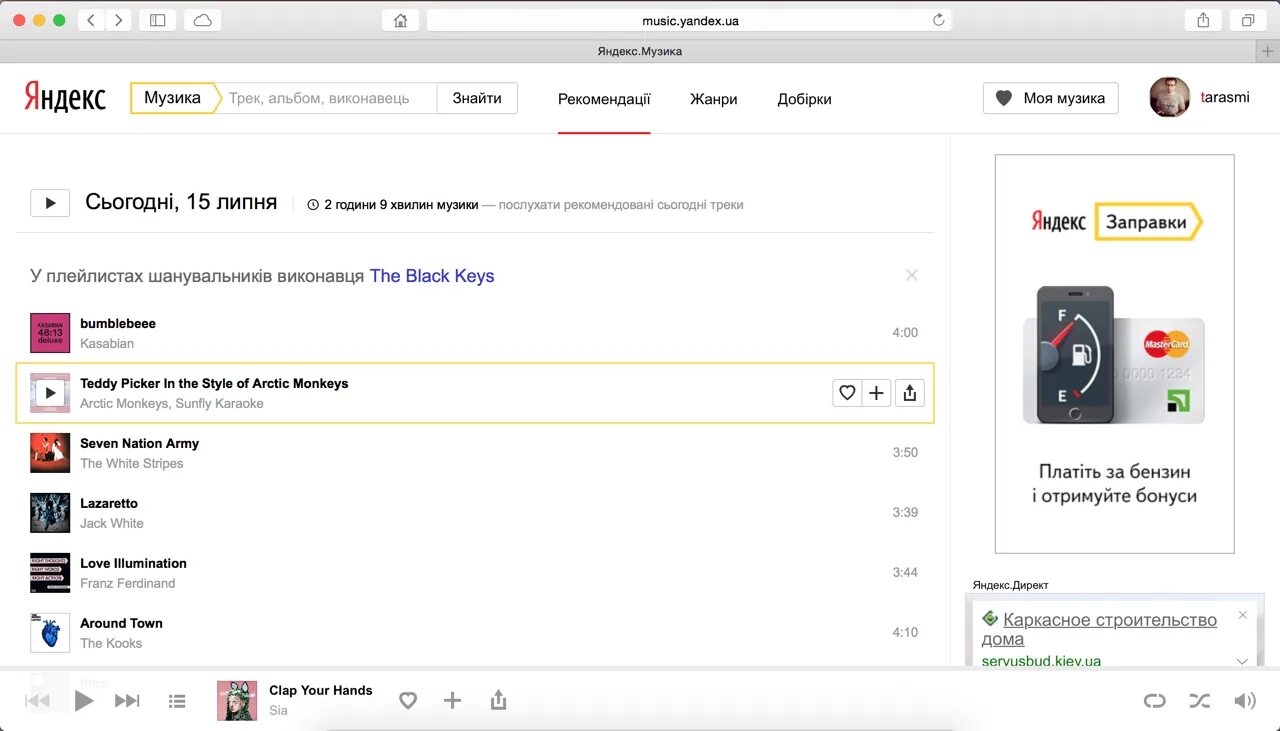Open the play queue list
1280x731 pixels.
tap(177, 702)
